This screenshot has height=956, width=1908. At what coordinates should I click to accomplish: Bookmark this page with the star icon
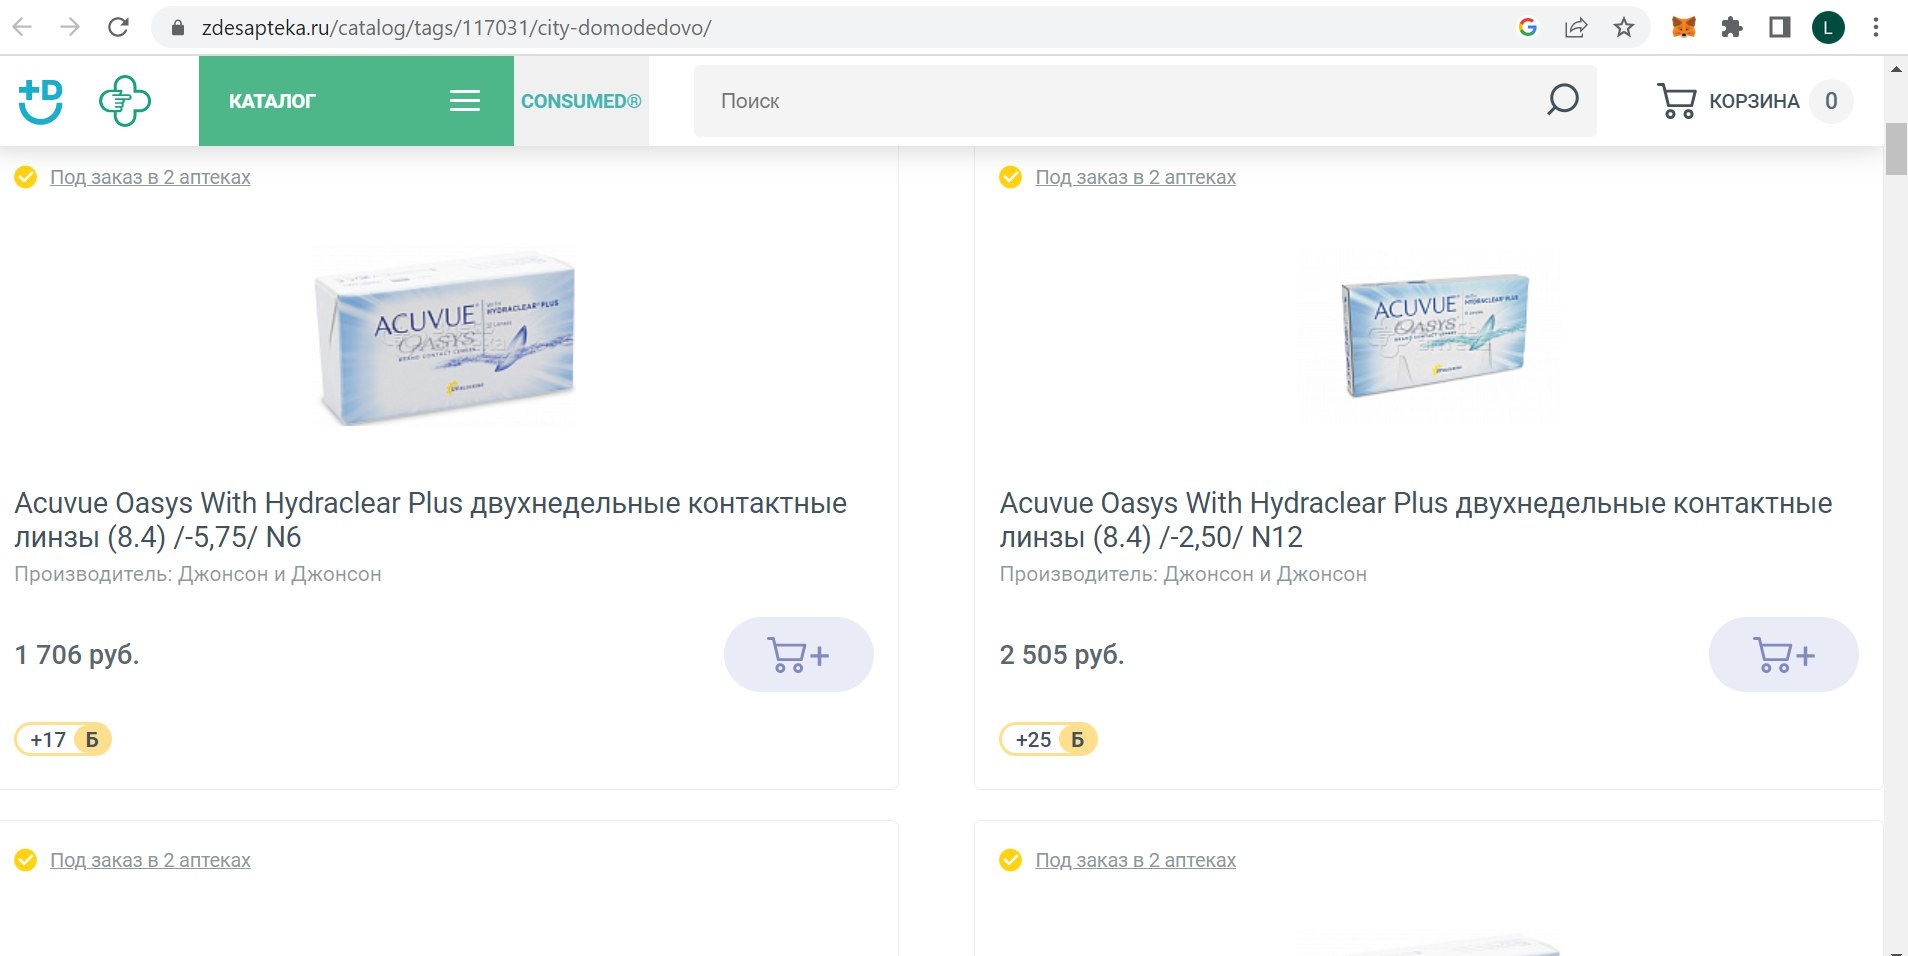[x=1624, y=27]
